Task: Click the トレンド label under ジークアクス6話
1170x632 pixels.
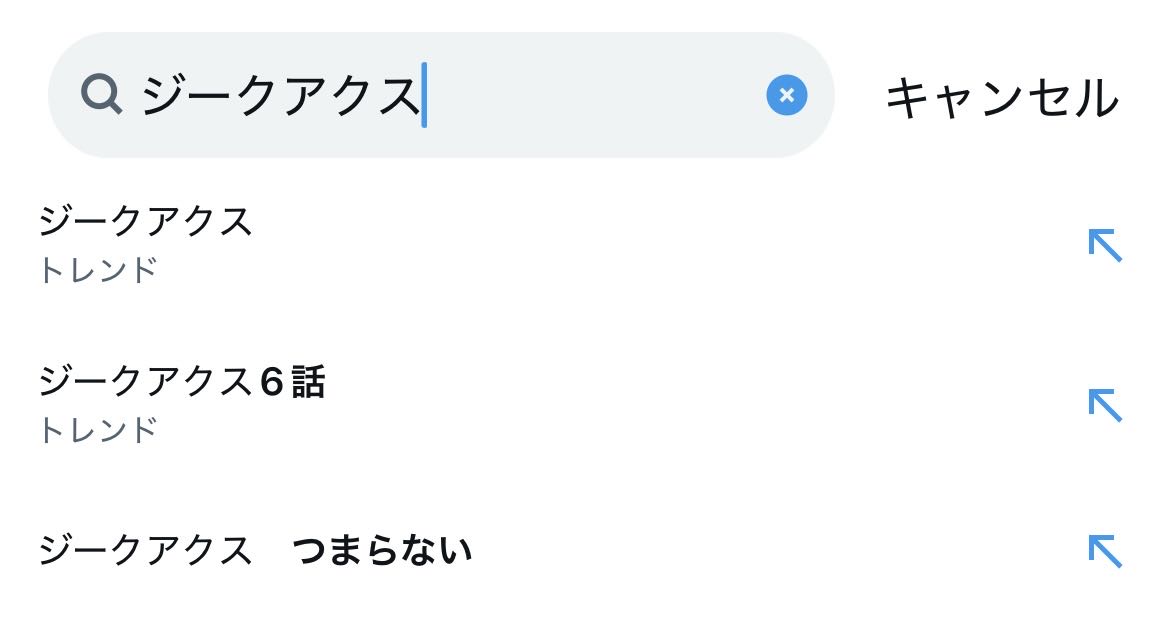Action: [98, 430]
